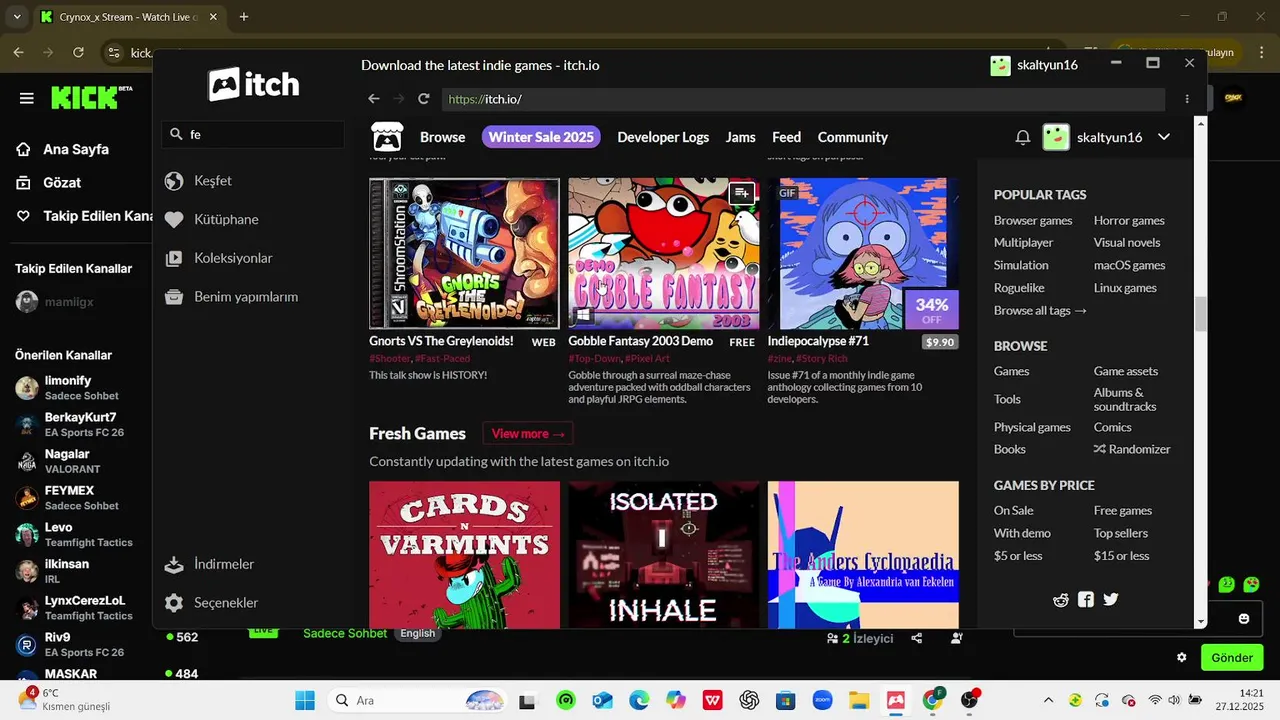Open the Browse menu
Image resolution: width=1280 pixels, height=720 pixels.
(442, 137)
